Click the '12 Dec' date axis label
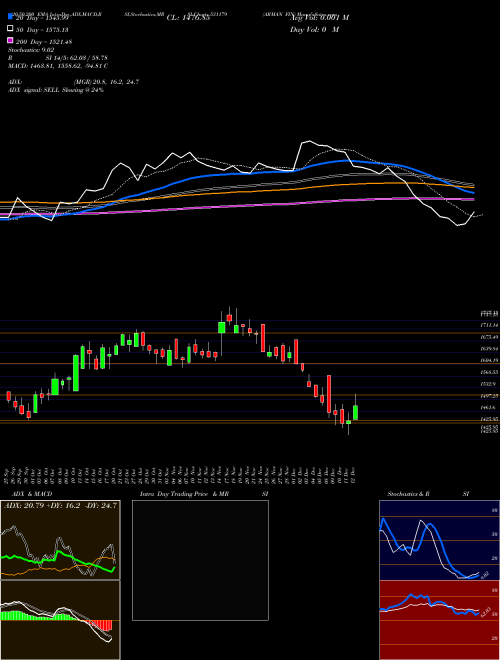This screenshot has width=500, height=660. click(x=352, y=475)
